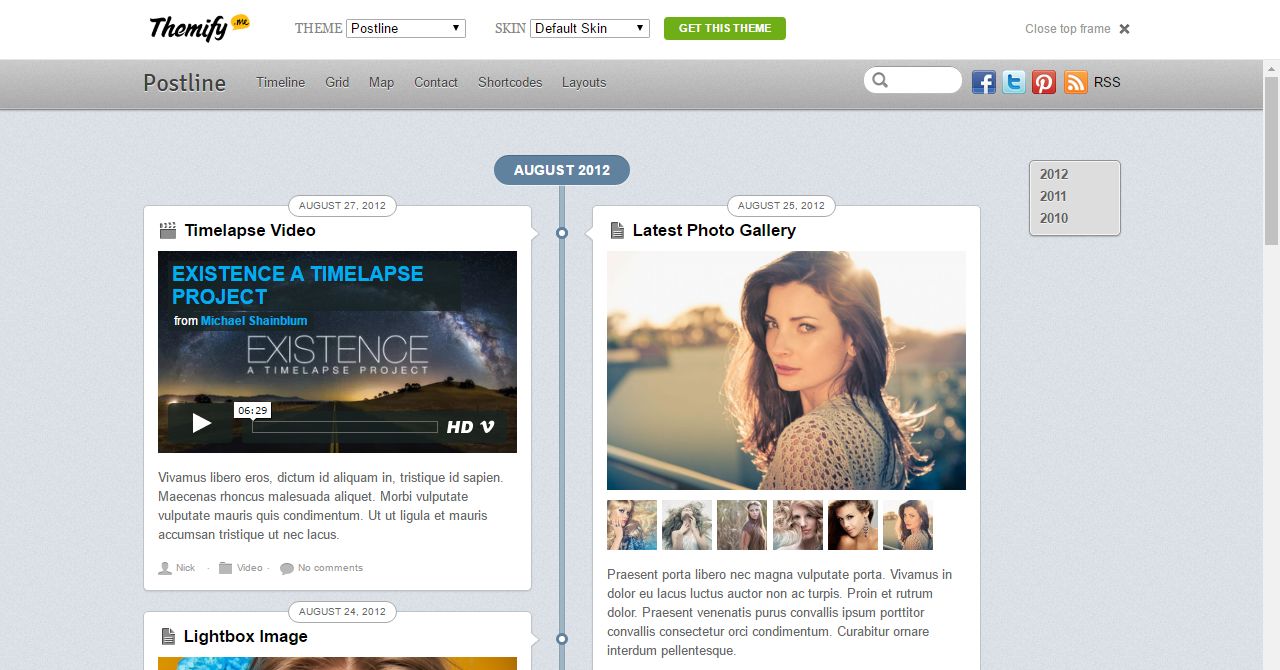1280x670 pixels.
Task: Click the 06:29 video duration label
Action: [x=252, y=410]
